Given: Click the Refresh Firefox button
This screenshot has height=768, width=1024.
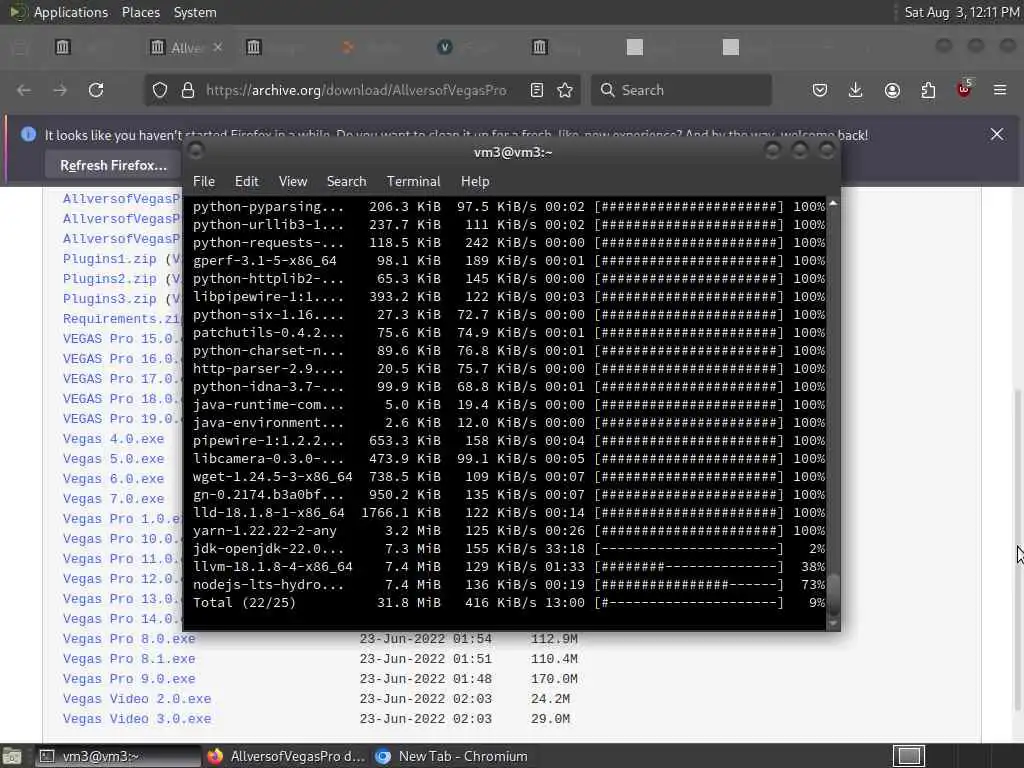Looking at the screenshot, I should (114, 165).
